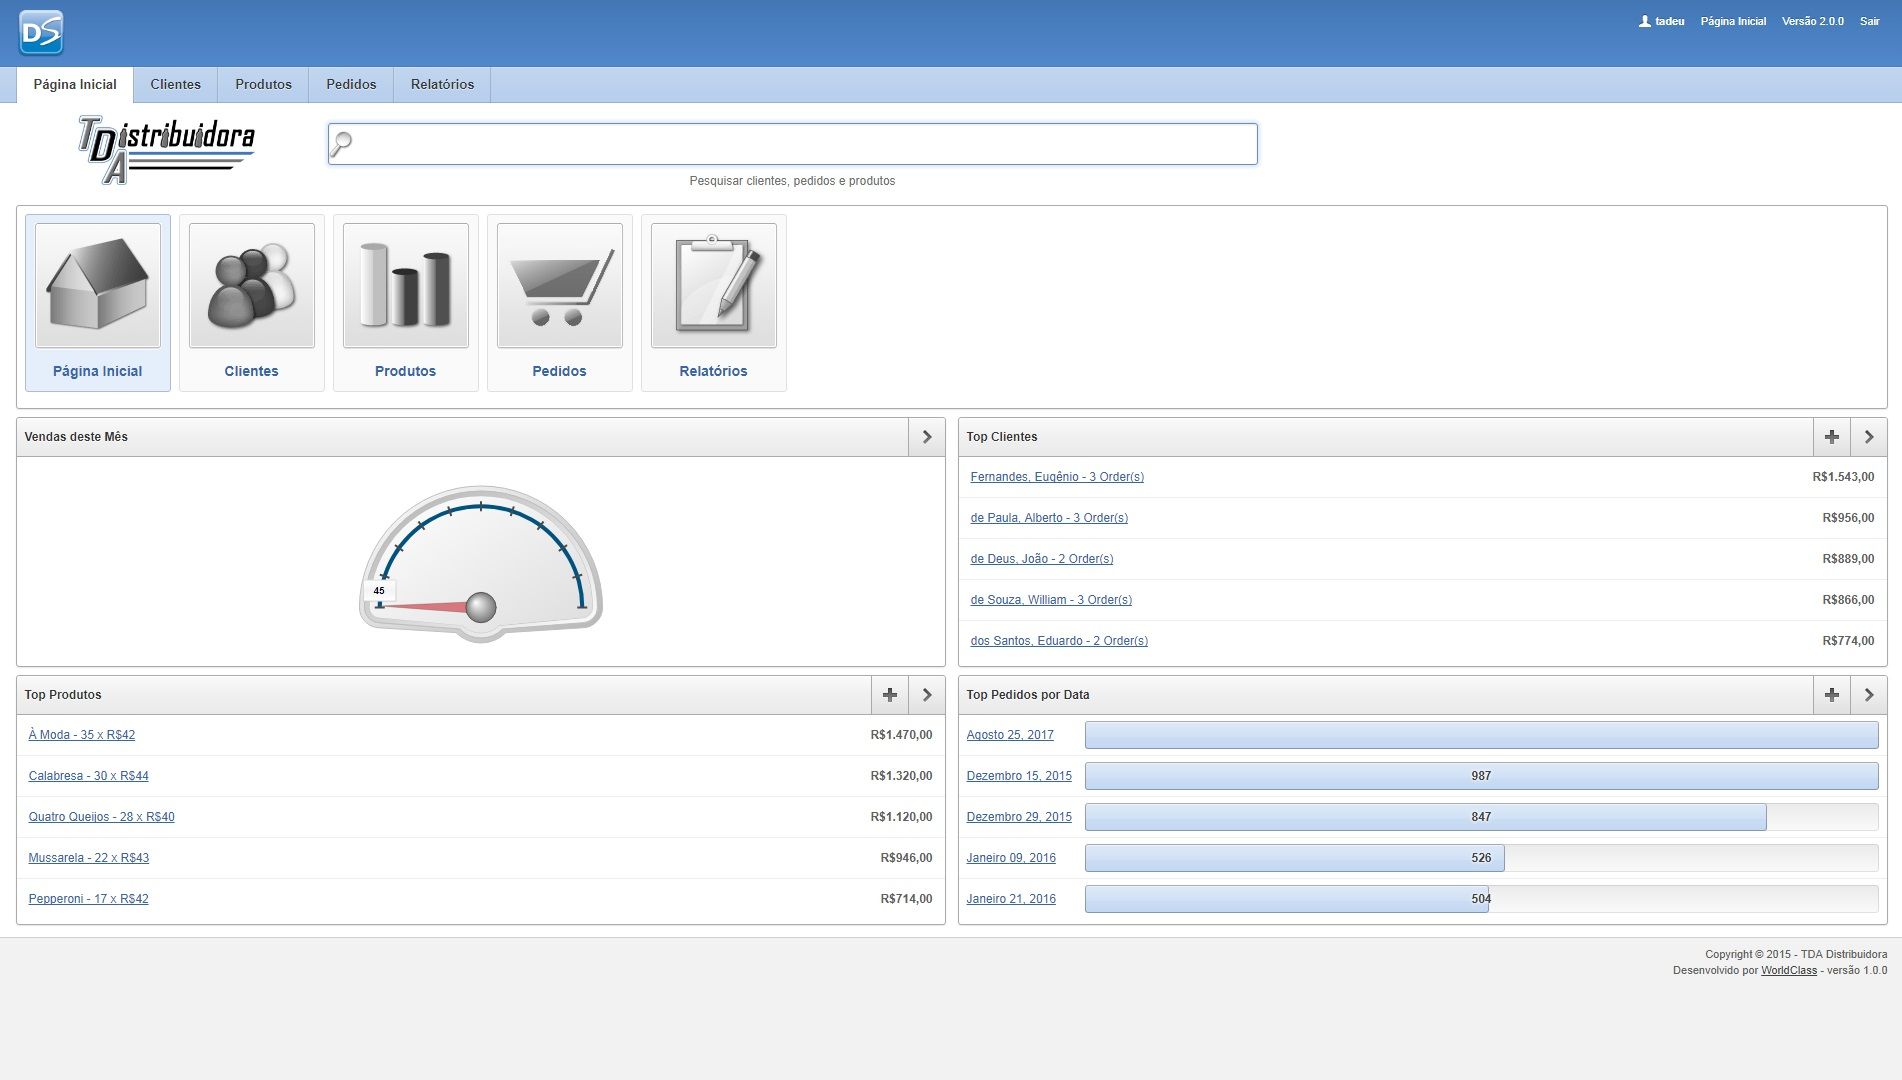Viewport: 1902px width, 1080px height.
Task: Open the Clientes people icon tile
Action: (x=251, y=286)
